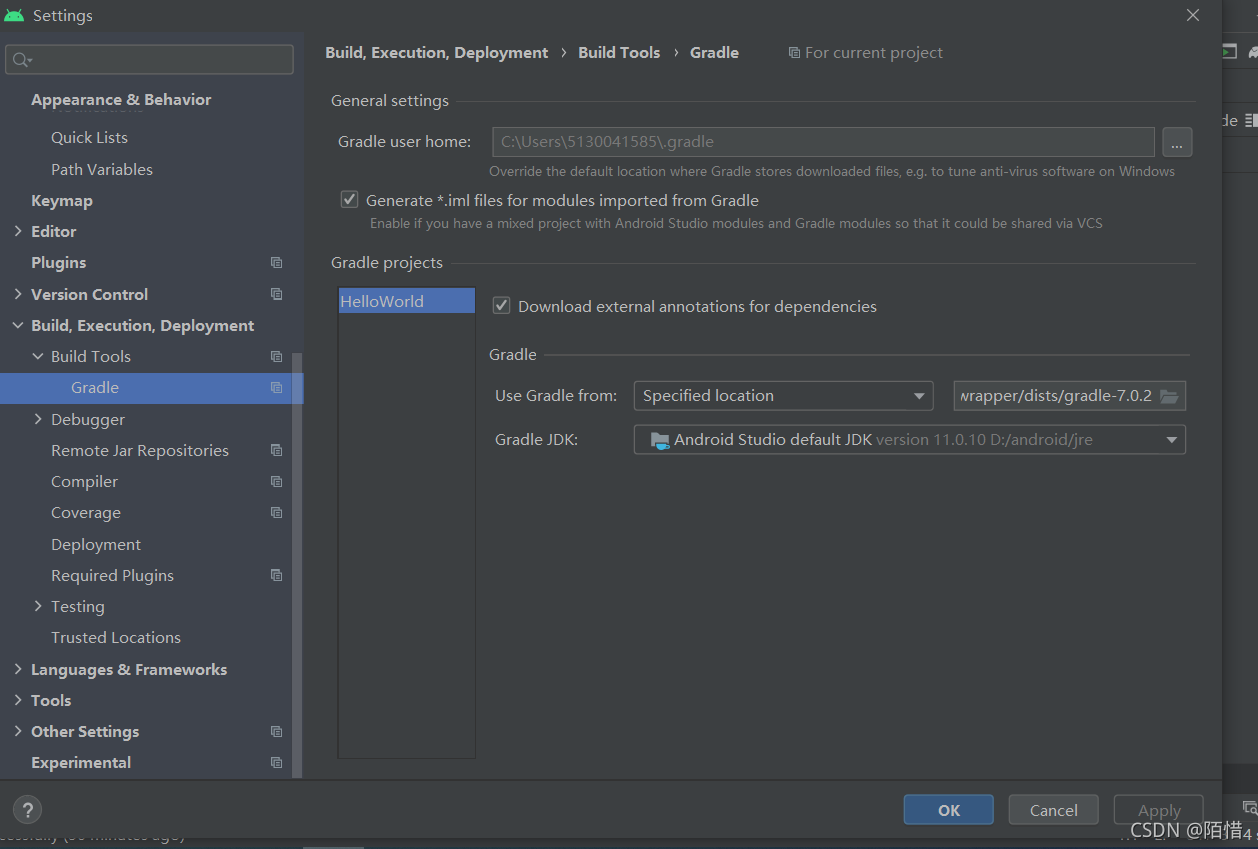Focus the settings search field
The height and width of the screenshot is (849, 1258).
(x=150, y=60)
